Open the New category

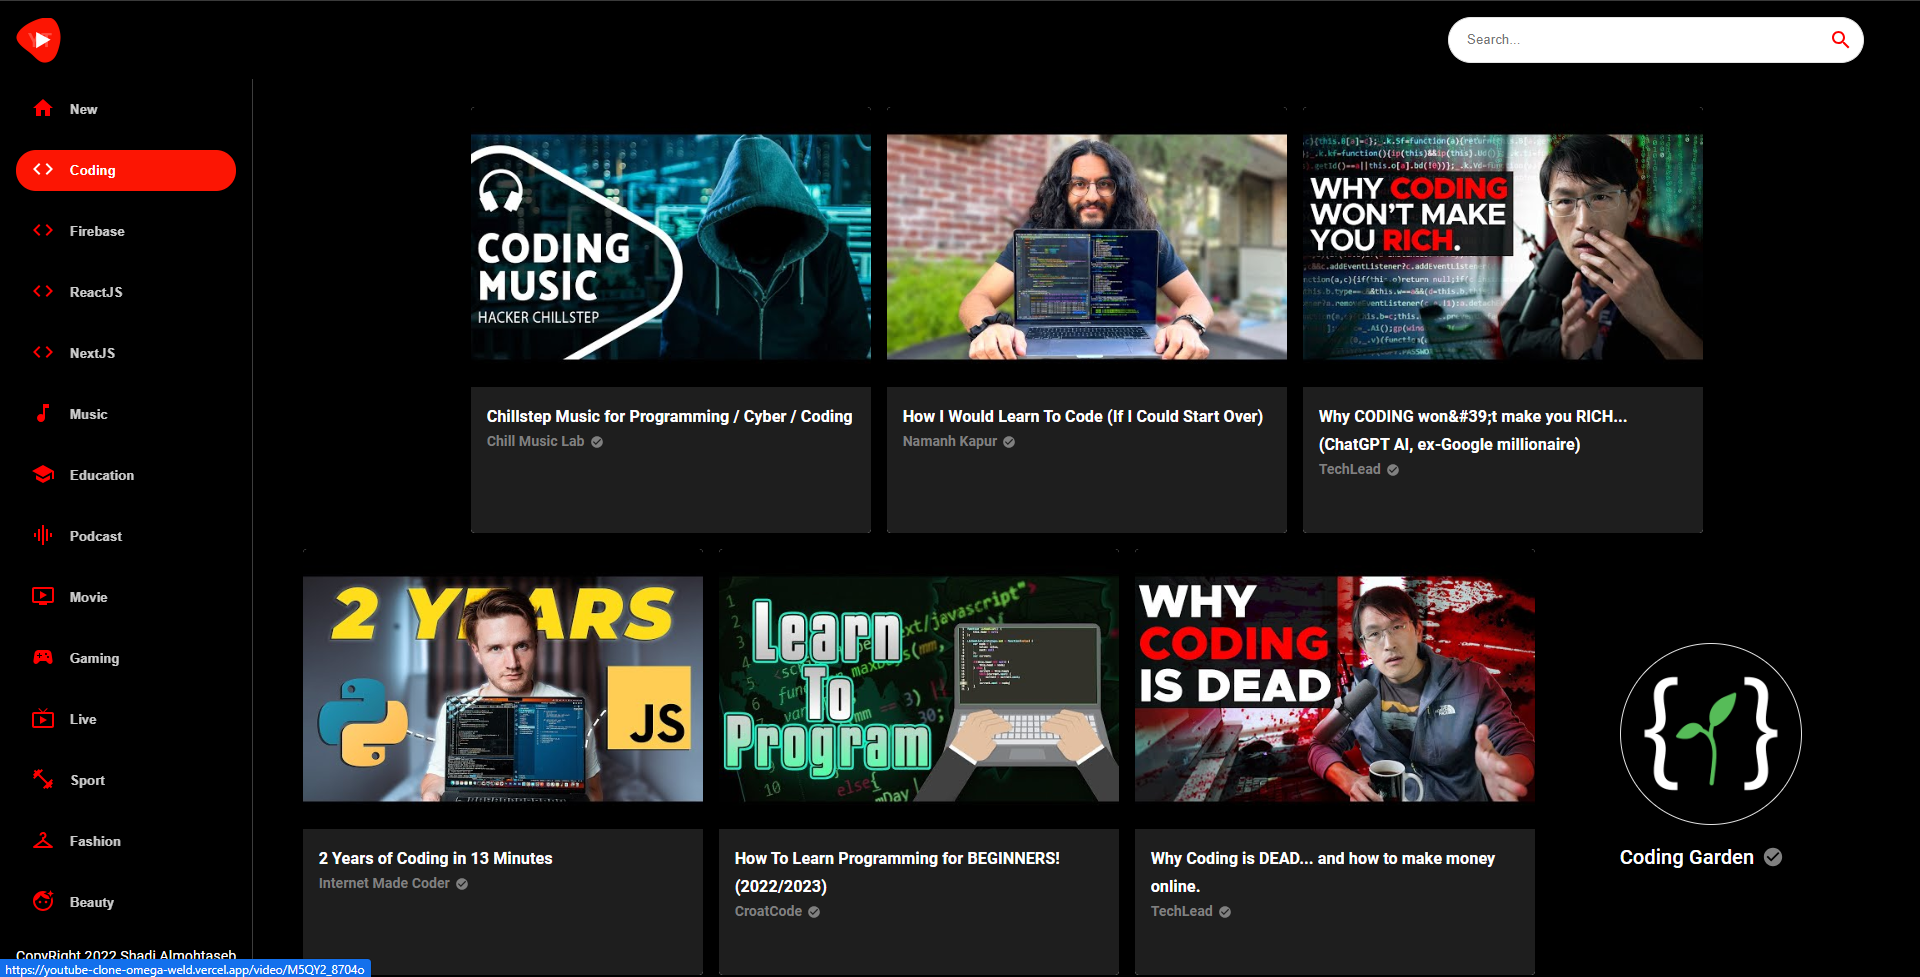(x=126, y=109)
